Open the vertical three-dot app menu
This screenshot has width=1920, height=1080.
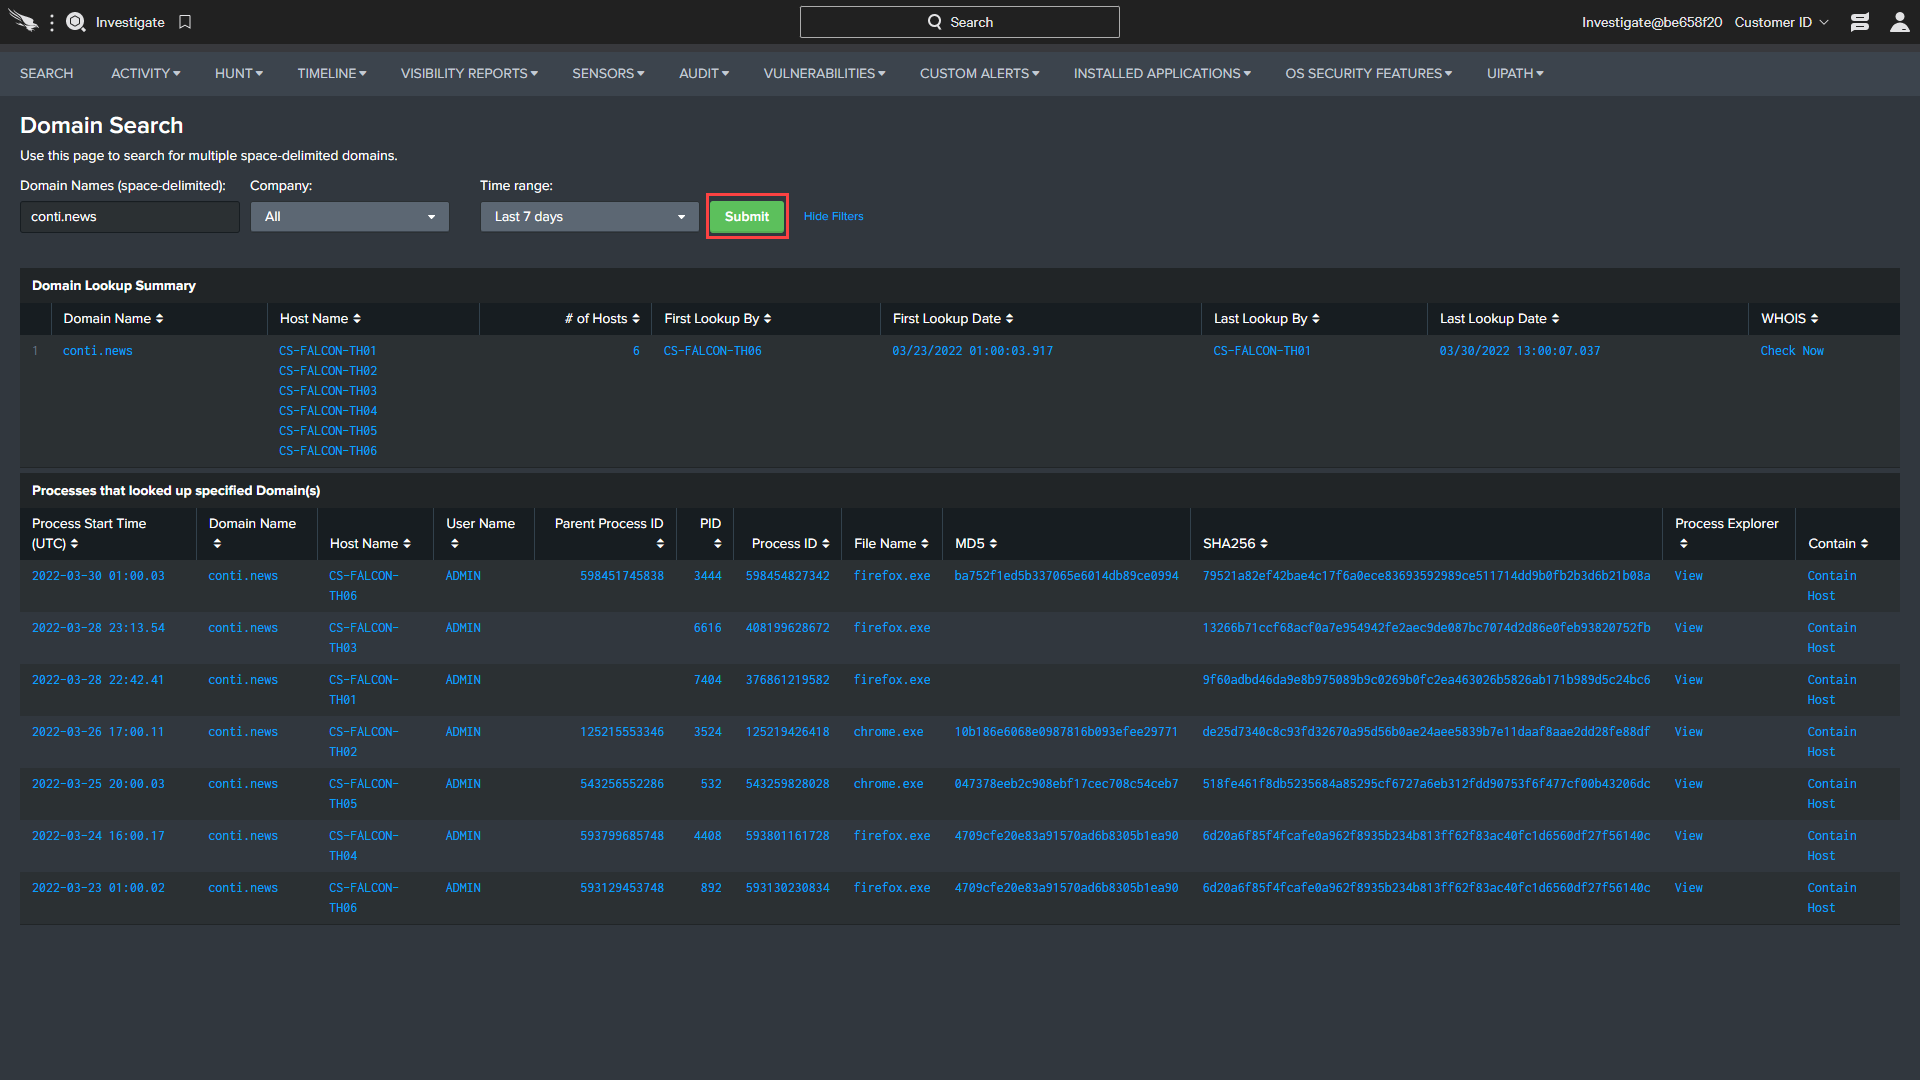pyautogui.click(x=52, y=22)
